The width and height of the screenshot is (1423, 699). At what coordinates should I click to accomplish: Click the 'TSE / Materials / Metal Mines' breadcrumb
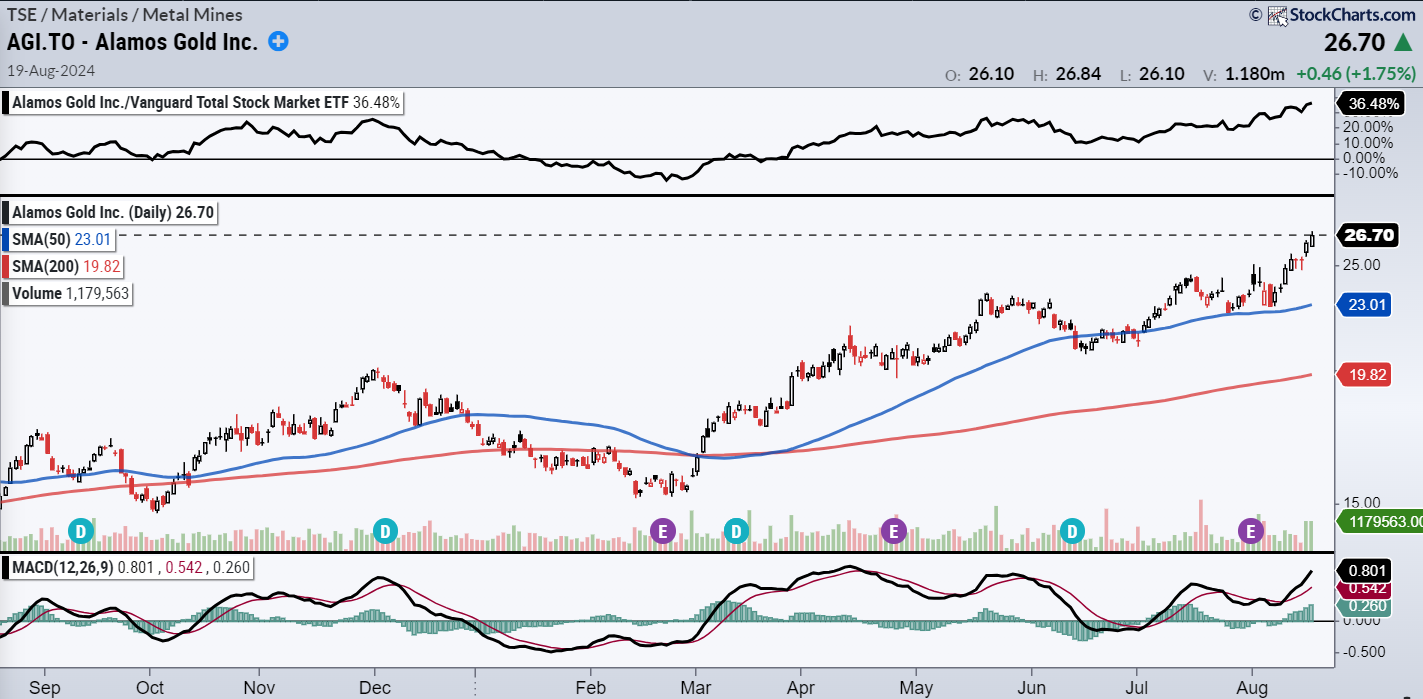[x=124, y=15]
